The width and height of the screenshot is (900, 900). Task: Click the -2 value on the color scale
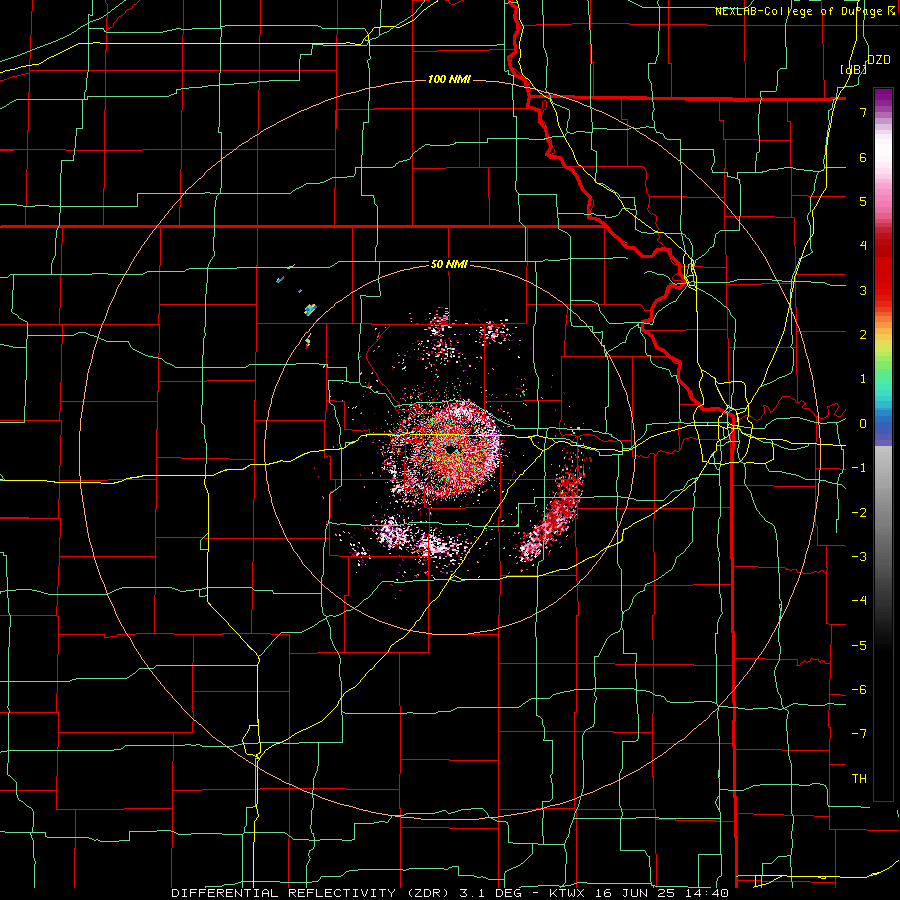pos(859,512)
